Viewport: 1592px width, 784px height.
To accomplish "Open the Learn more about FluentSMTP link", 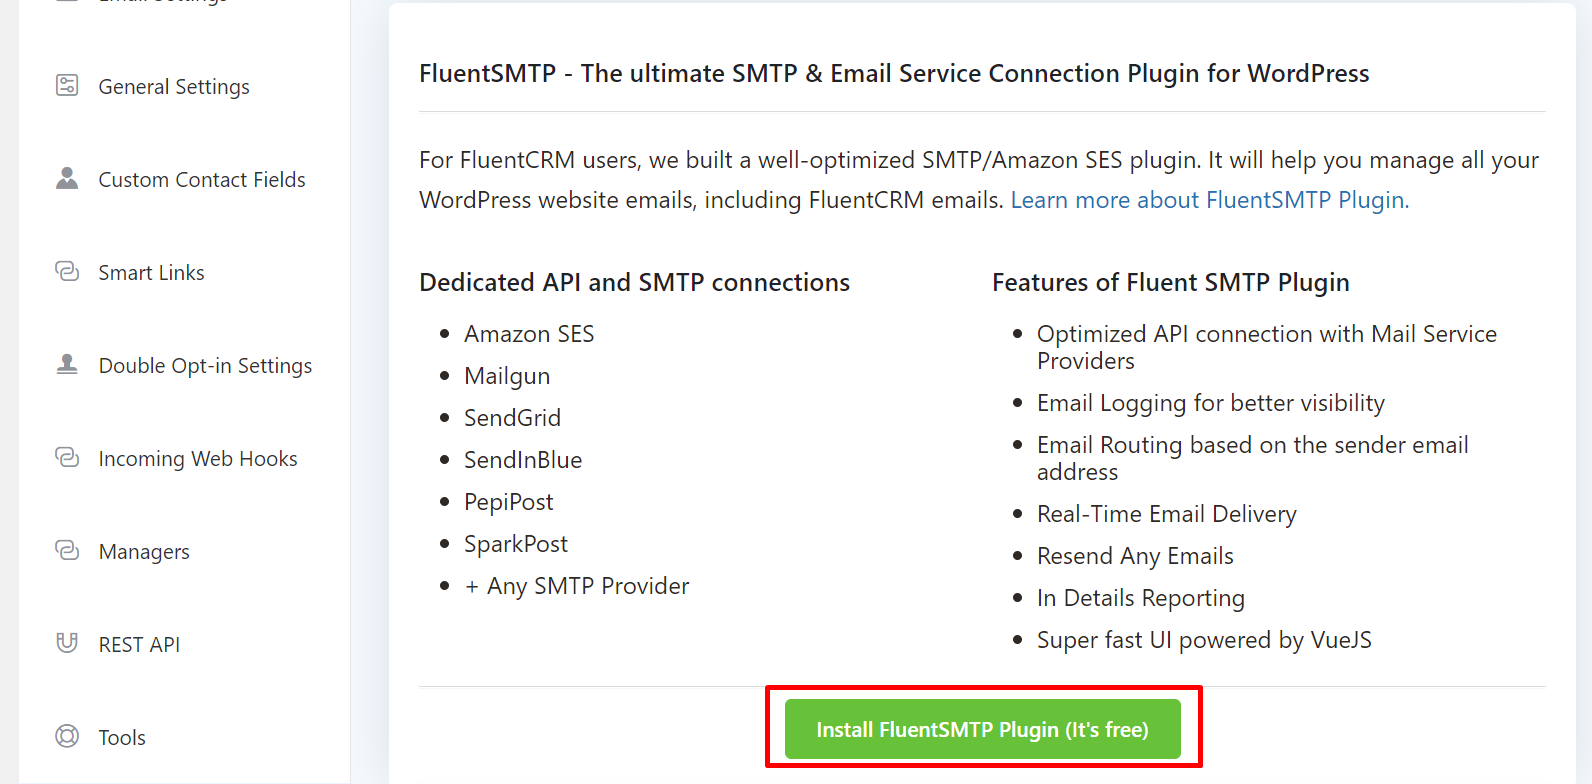I will pos(1209,199).
